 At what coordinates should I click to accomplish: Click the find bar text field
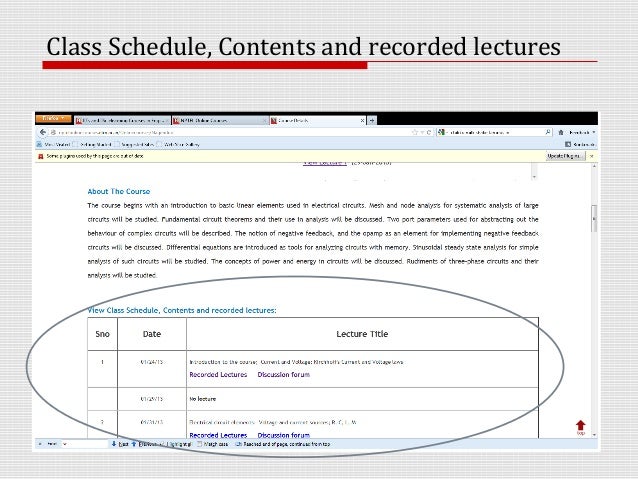coord(85,444)
